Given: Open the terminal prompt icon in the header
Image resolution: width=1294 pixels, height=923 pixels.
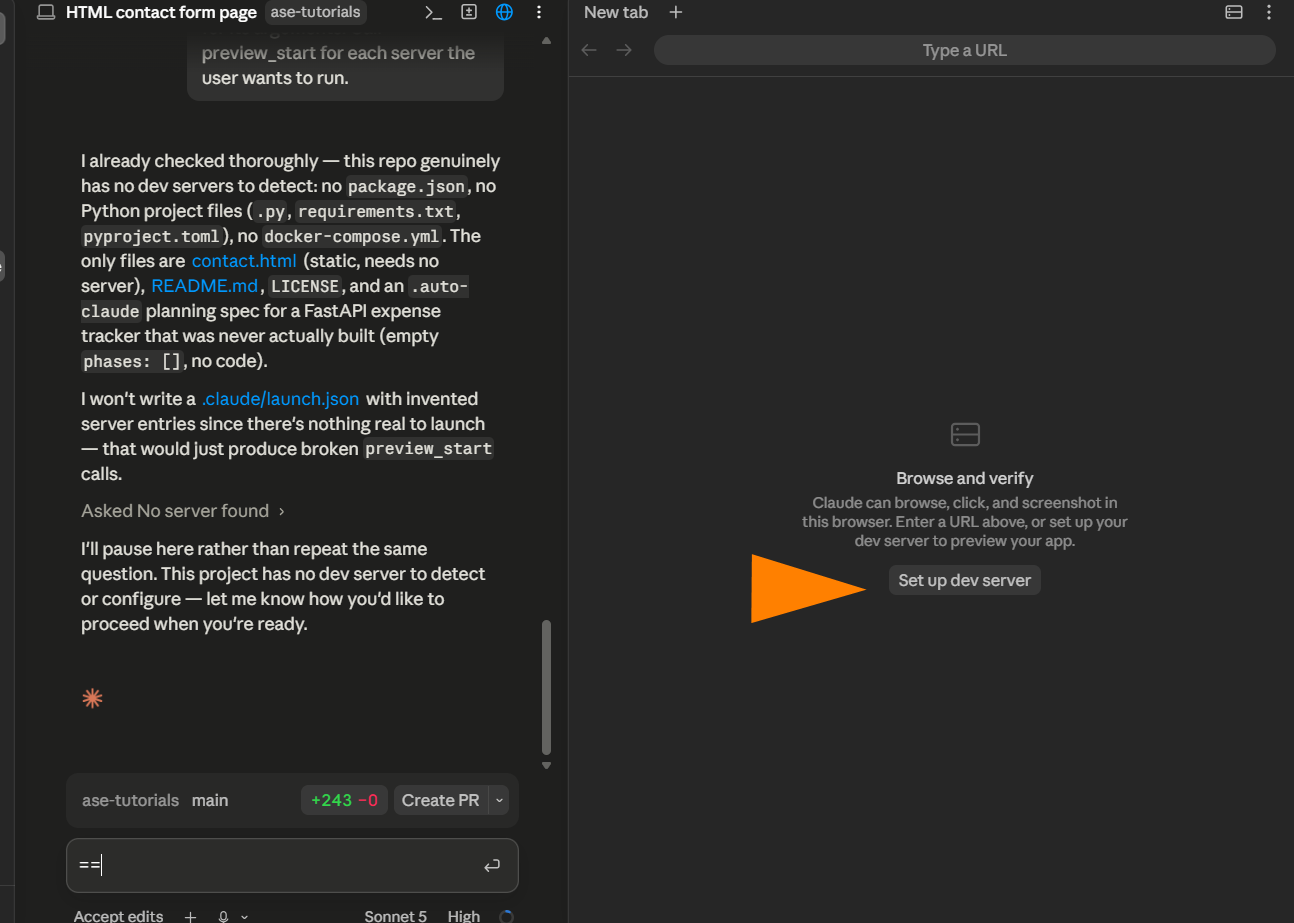Looking at the screenshot, I should [433, 12].
